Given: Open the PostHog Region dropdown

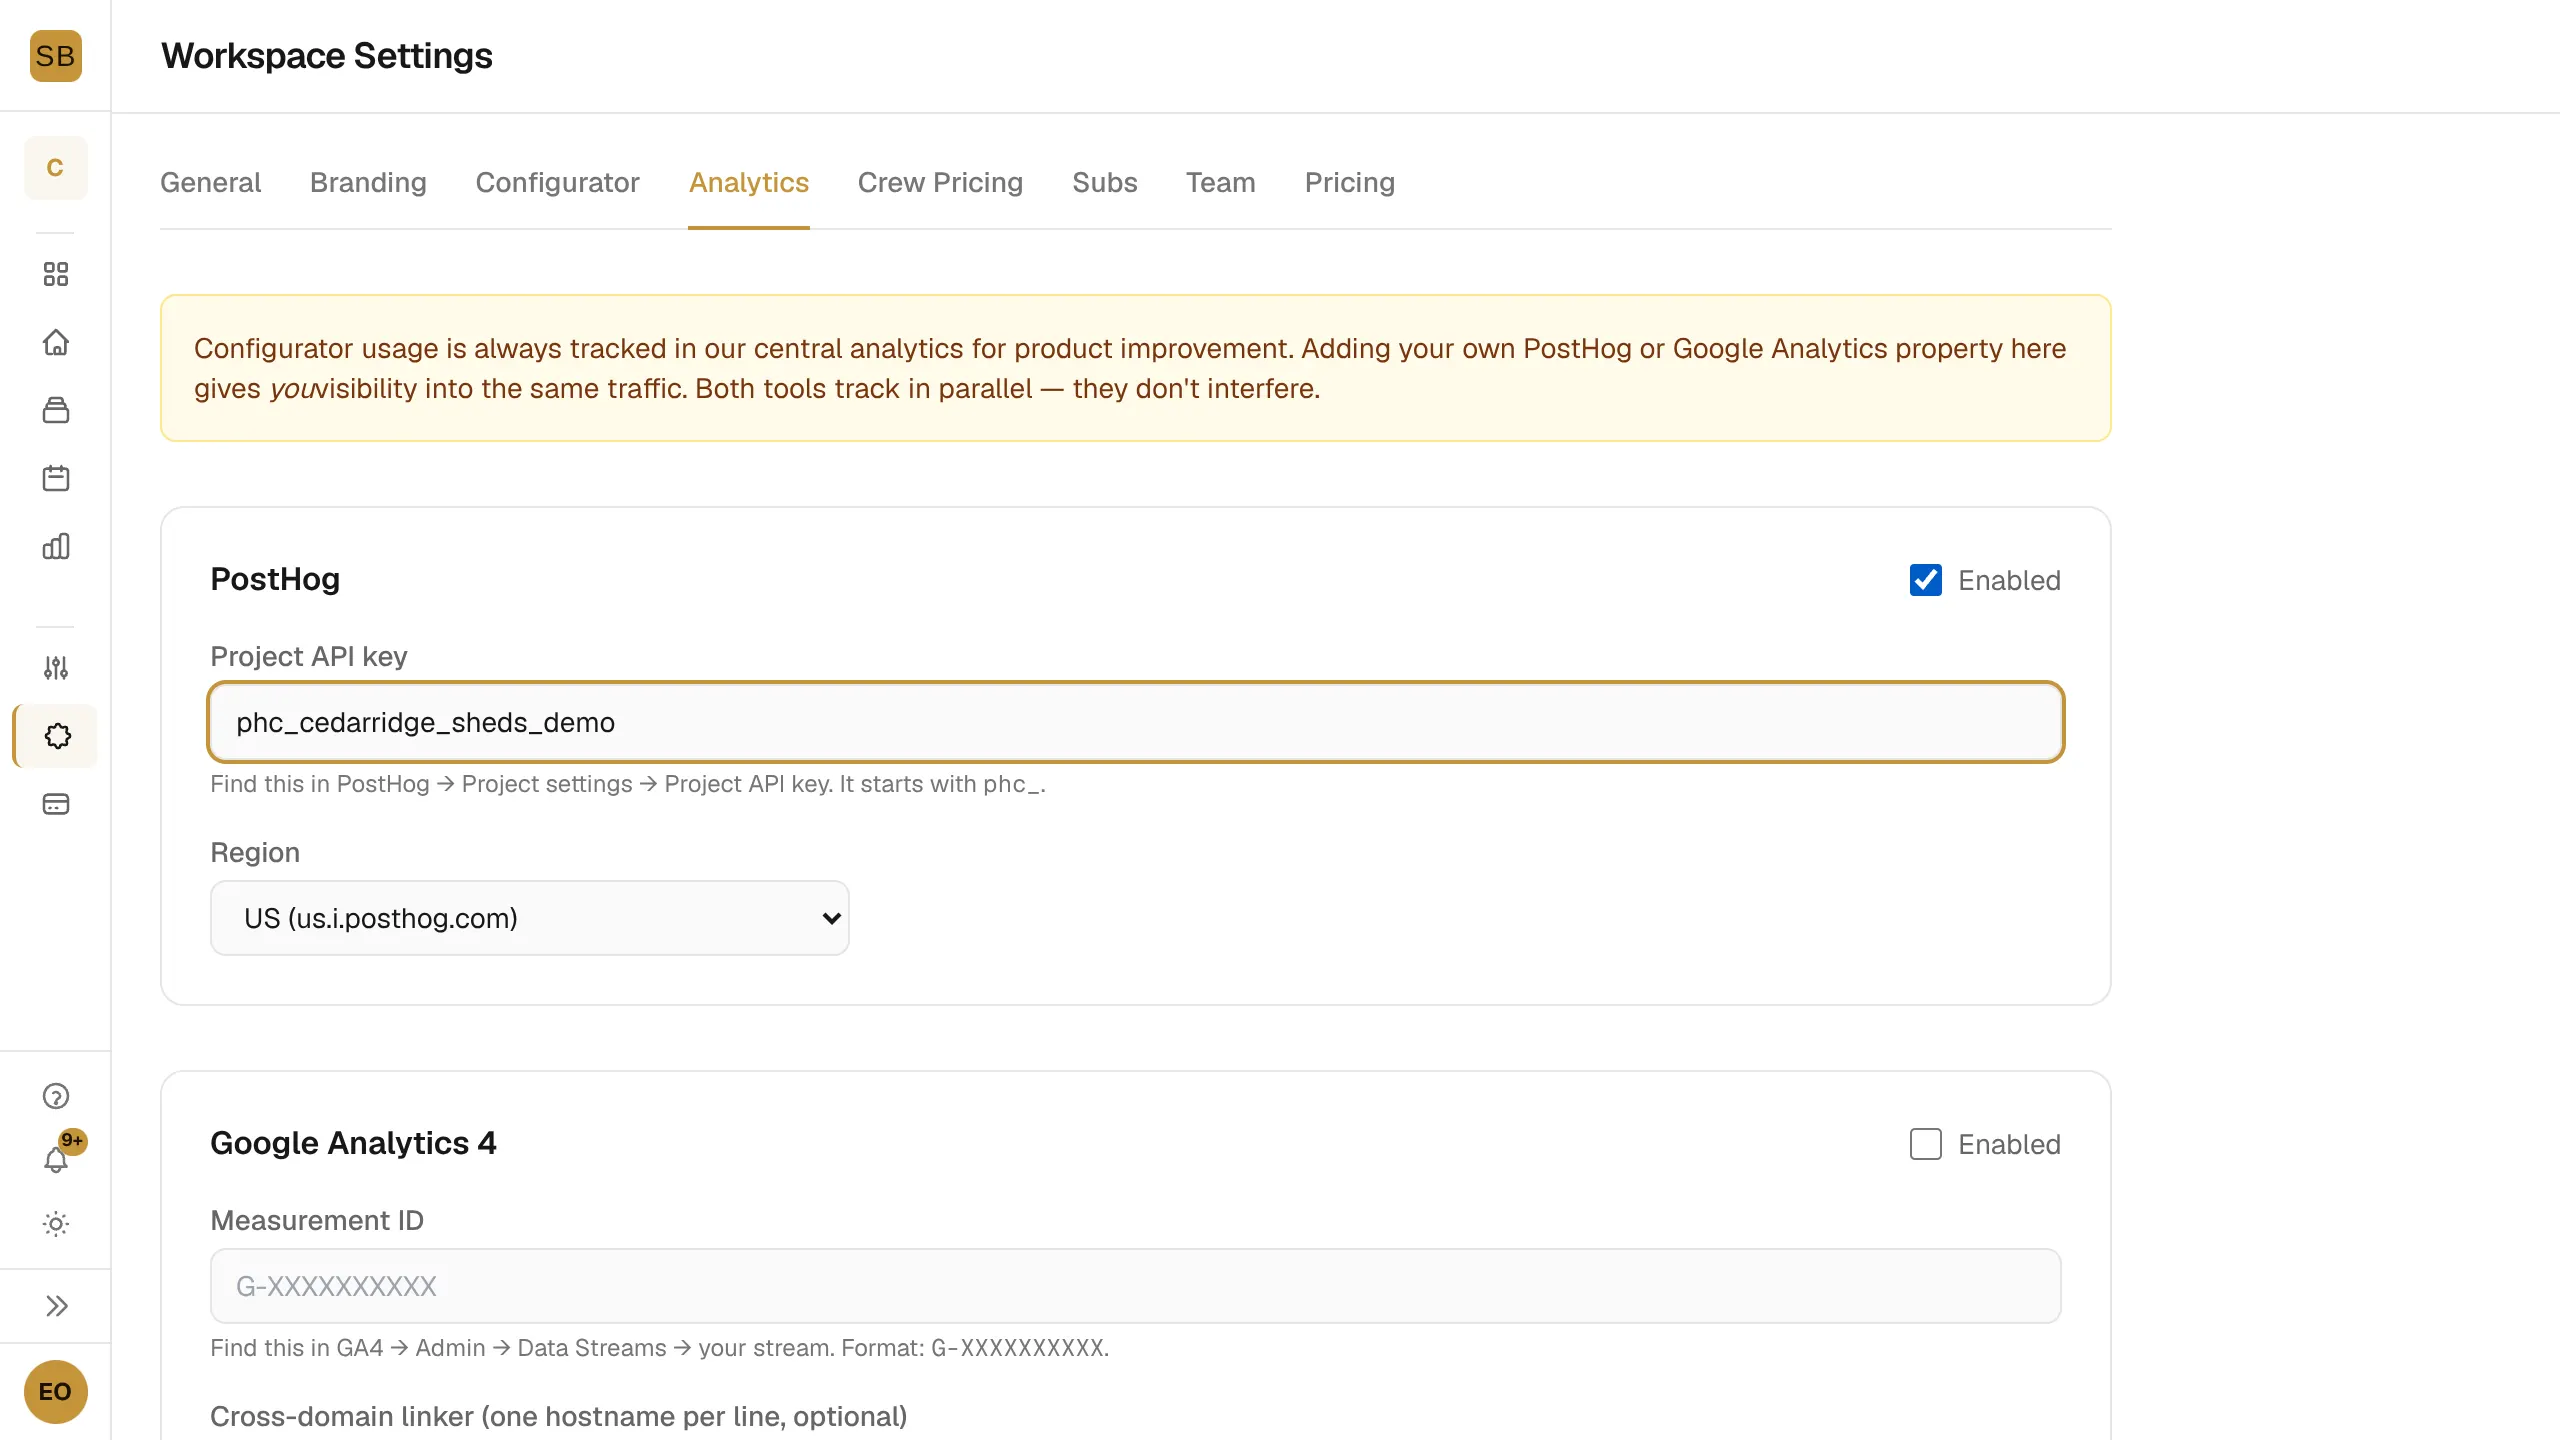Looking at the screenshot, I should point(530,918).
